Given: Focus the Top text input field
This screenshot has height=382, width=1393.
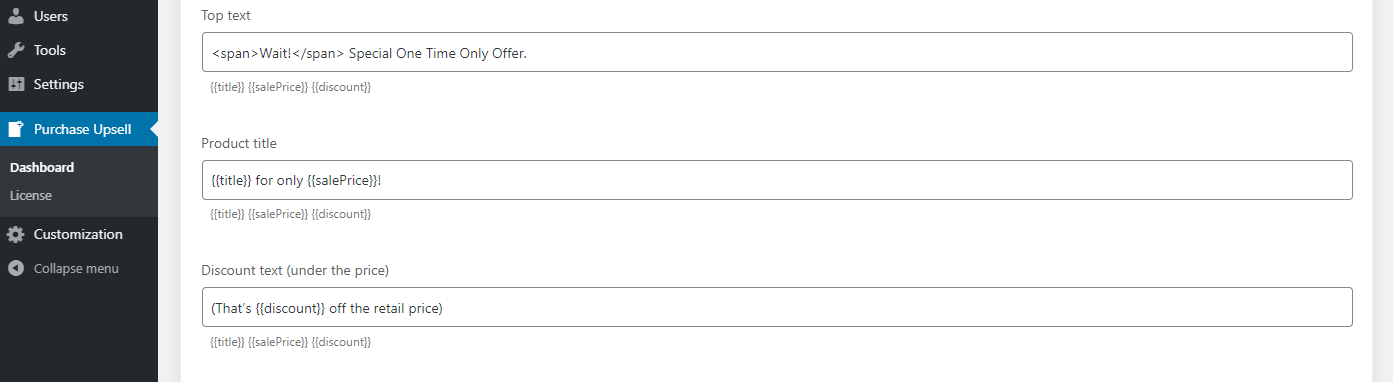Looking at the screenshot, I should coord(777,52).
